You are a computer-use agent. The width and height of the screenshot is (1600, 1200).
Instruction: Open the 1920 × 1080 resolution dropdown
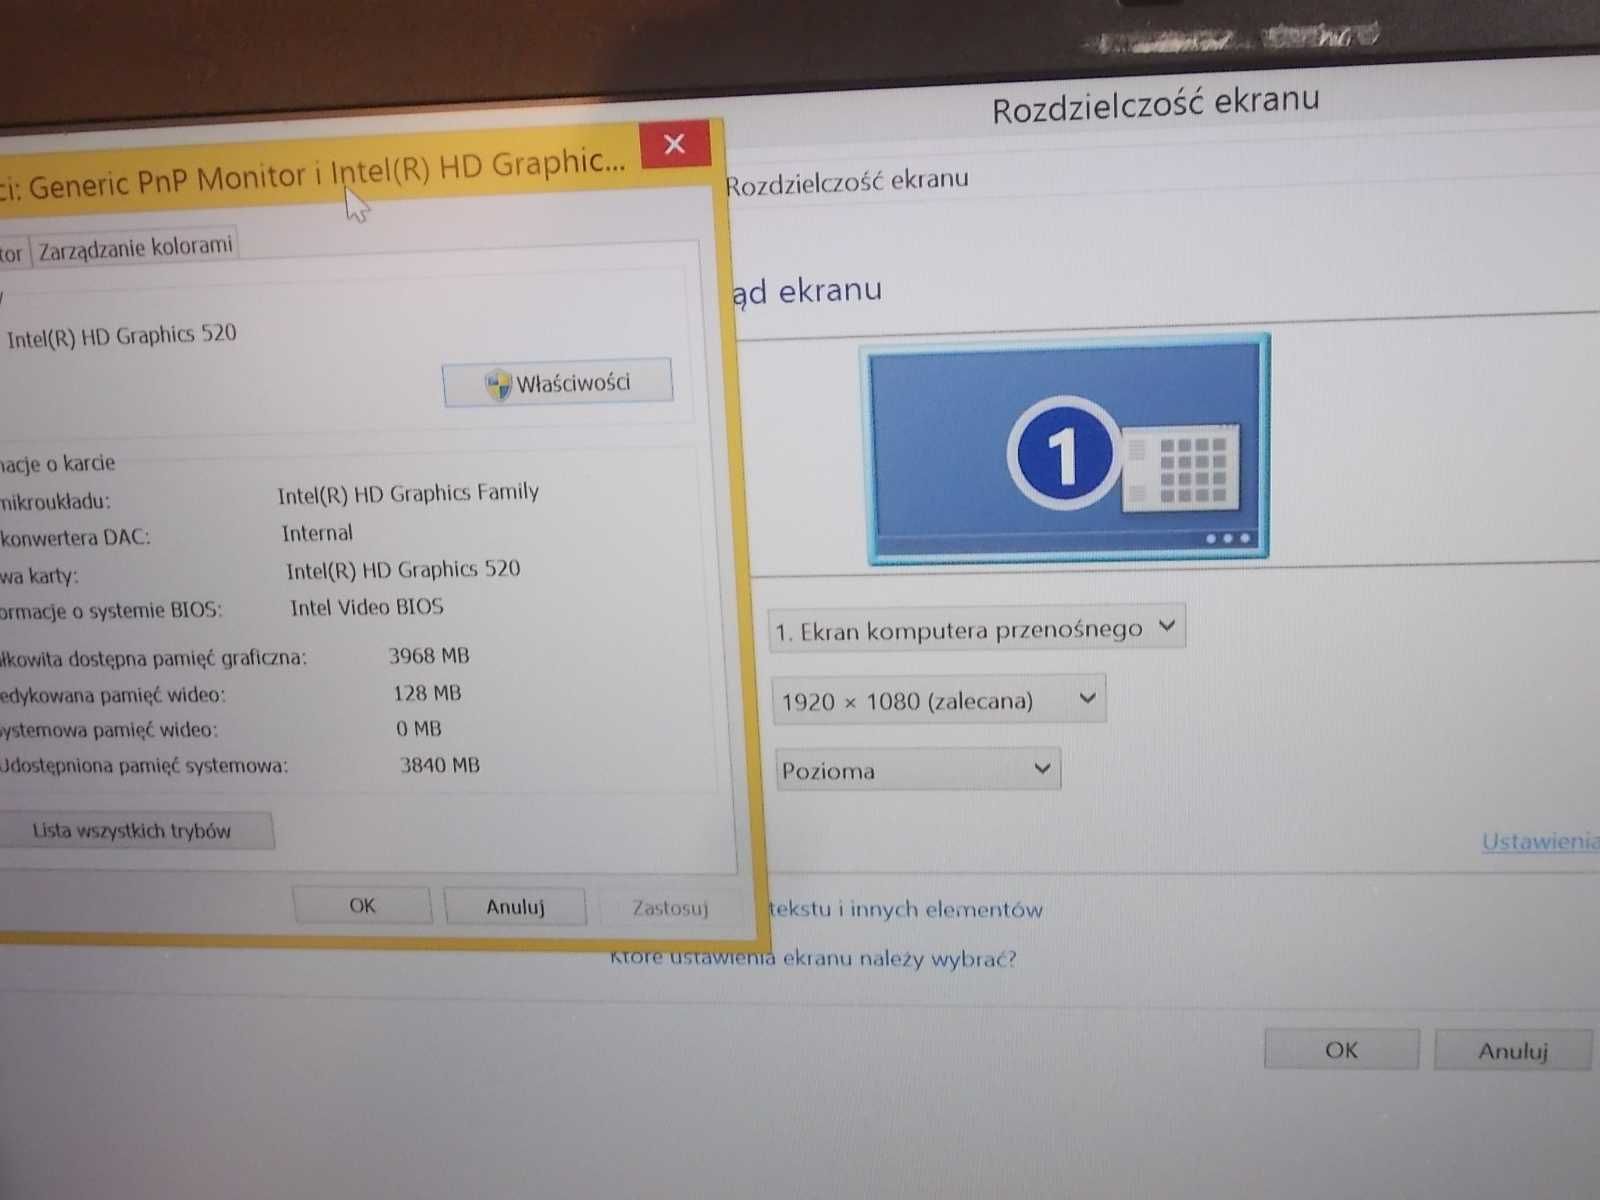pyautogui.click(x=939, y=700)
